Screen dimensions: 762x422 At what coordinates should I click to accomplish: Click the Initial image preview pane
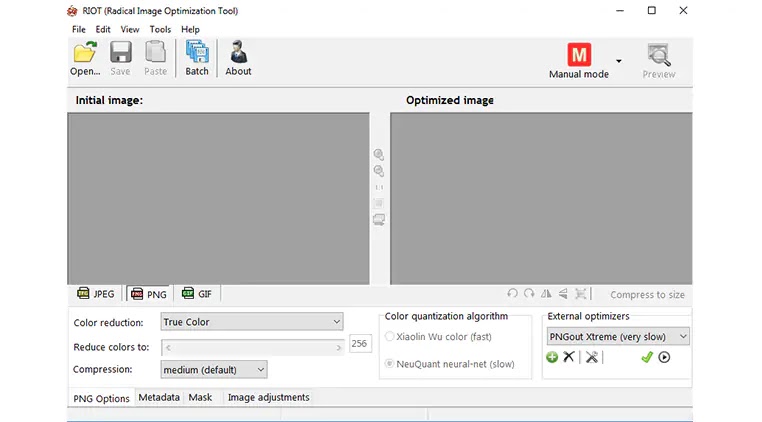tap(218, 198)
